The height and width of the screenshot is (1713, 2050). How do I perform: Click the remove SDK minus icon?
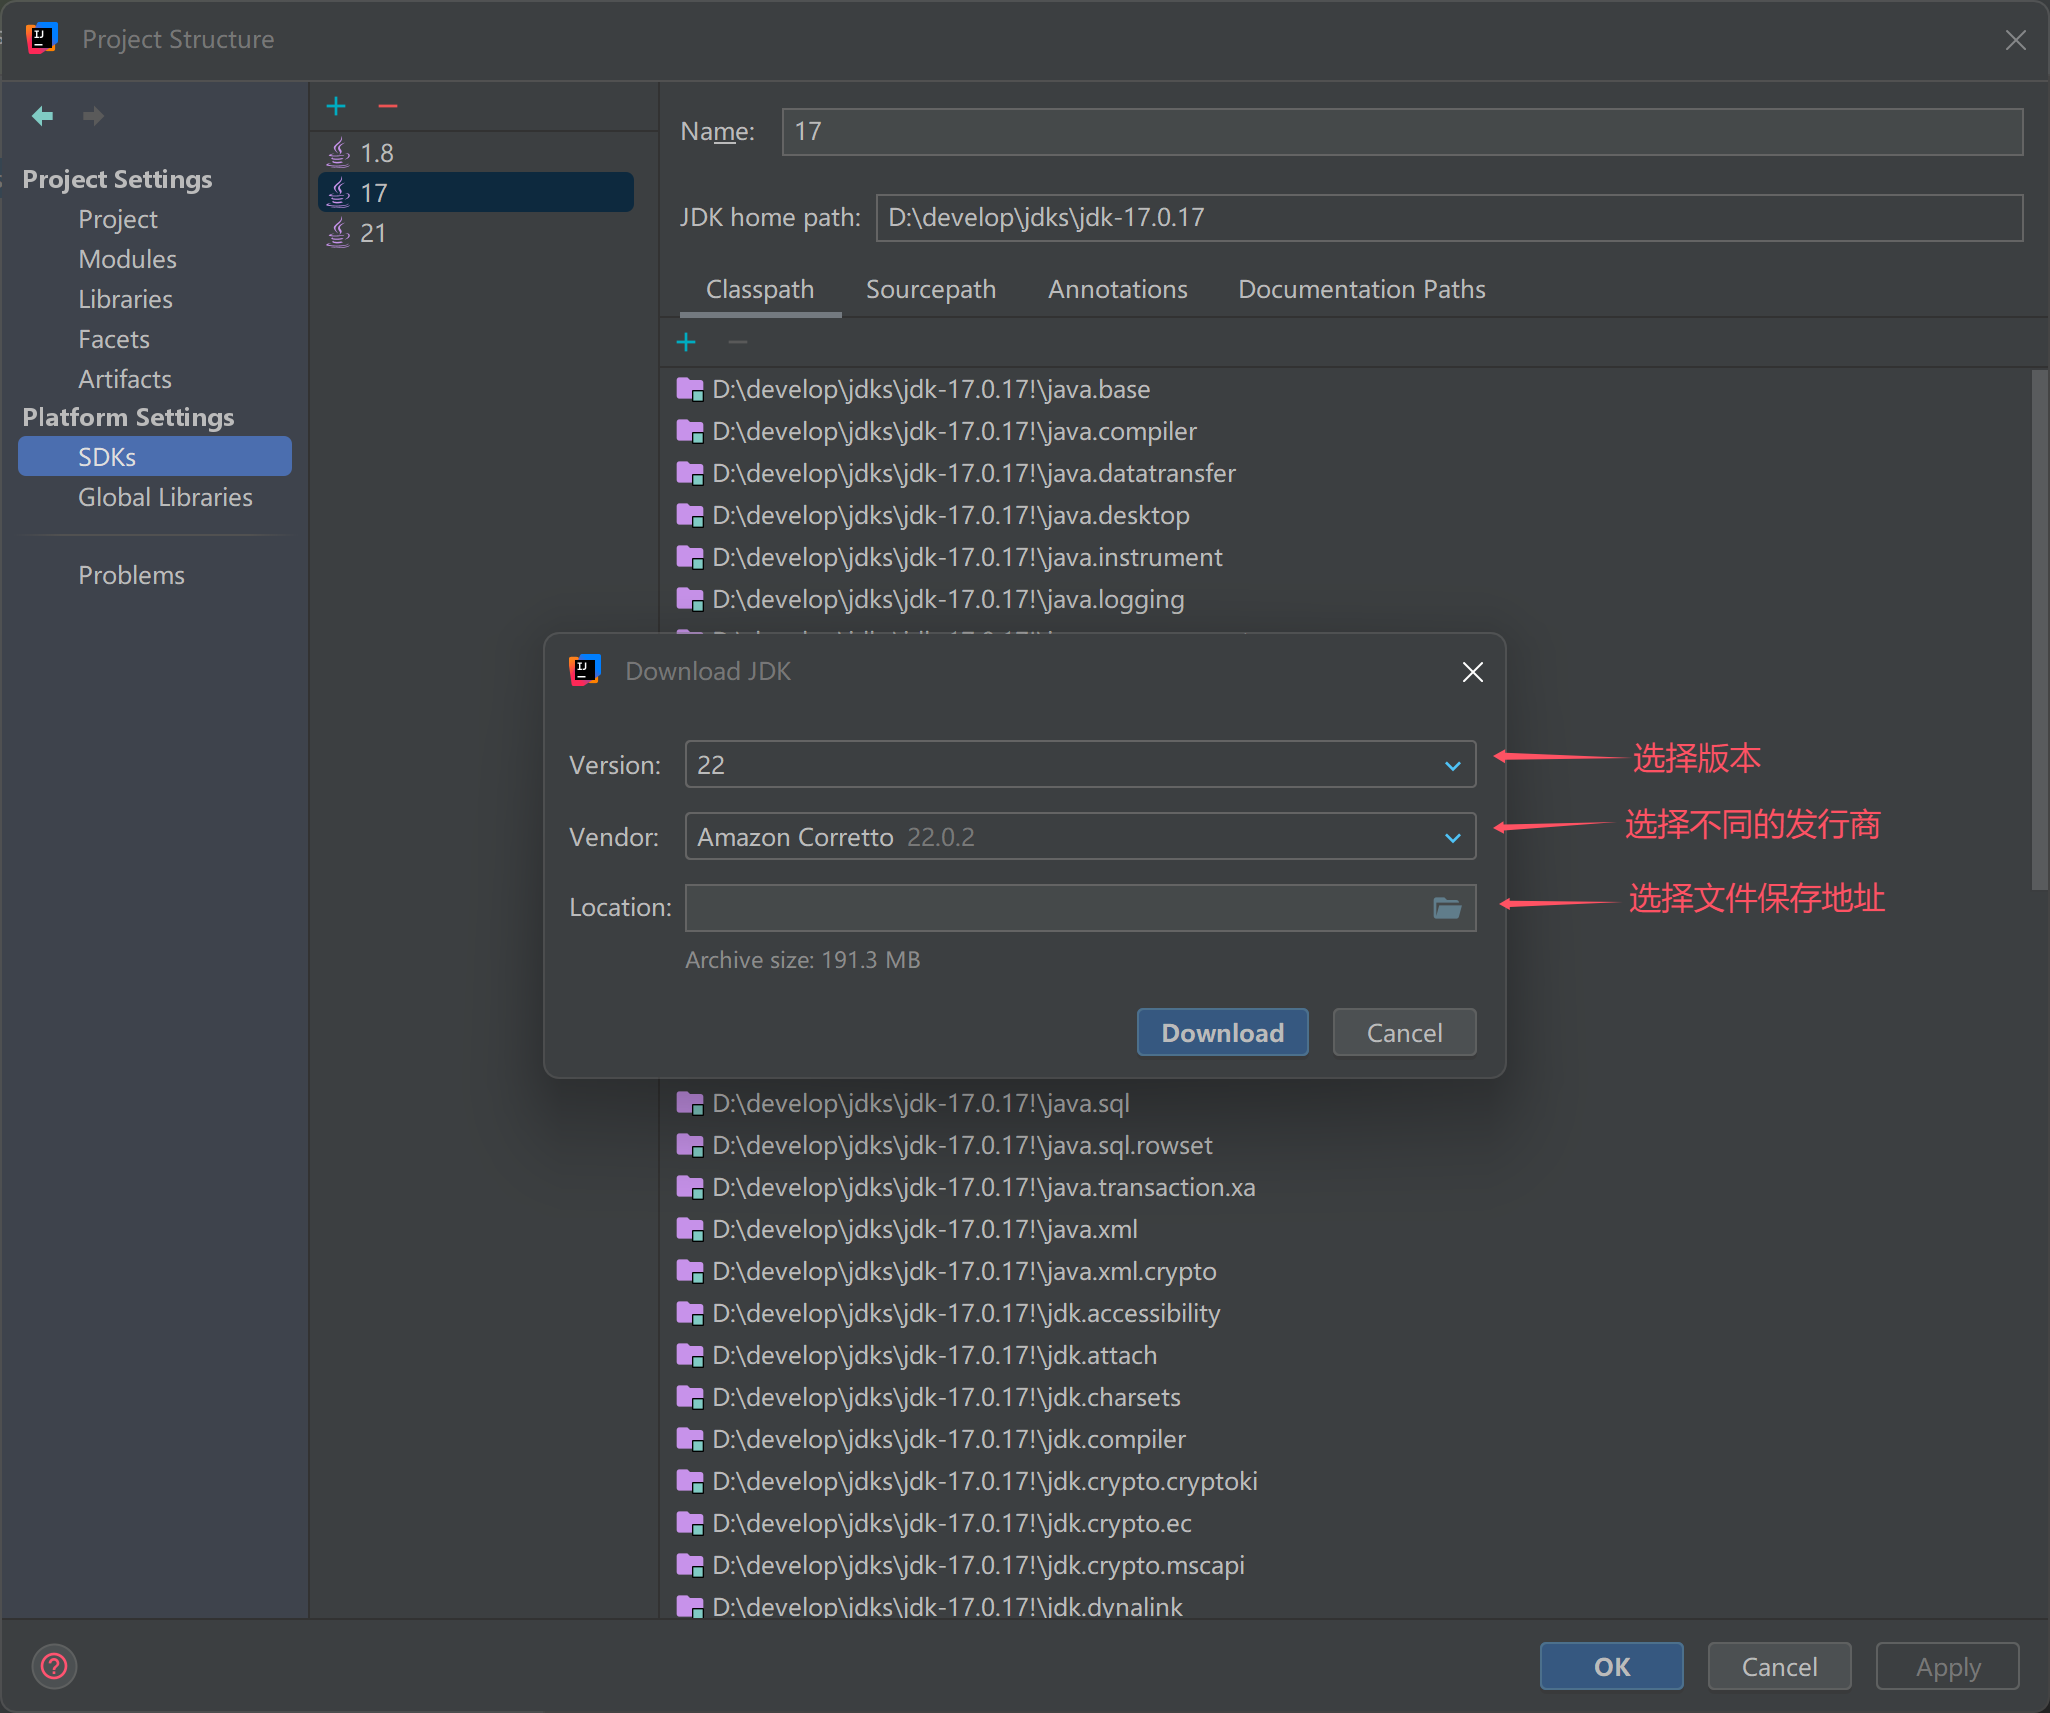point(388,106)
